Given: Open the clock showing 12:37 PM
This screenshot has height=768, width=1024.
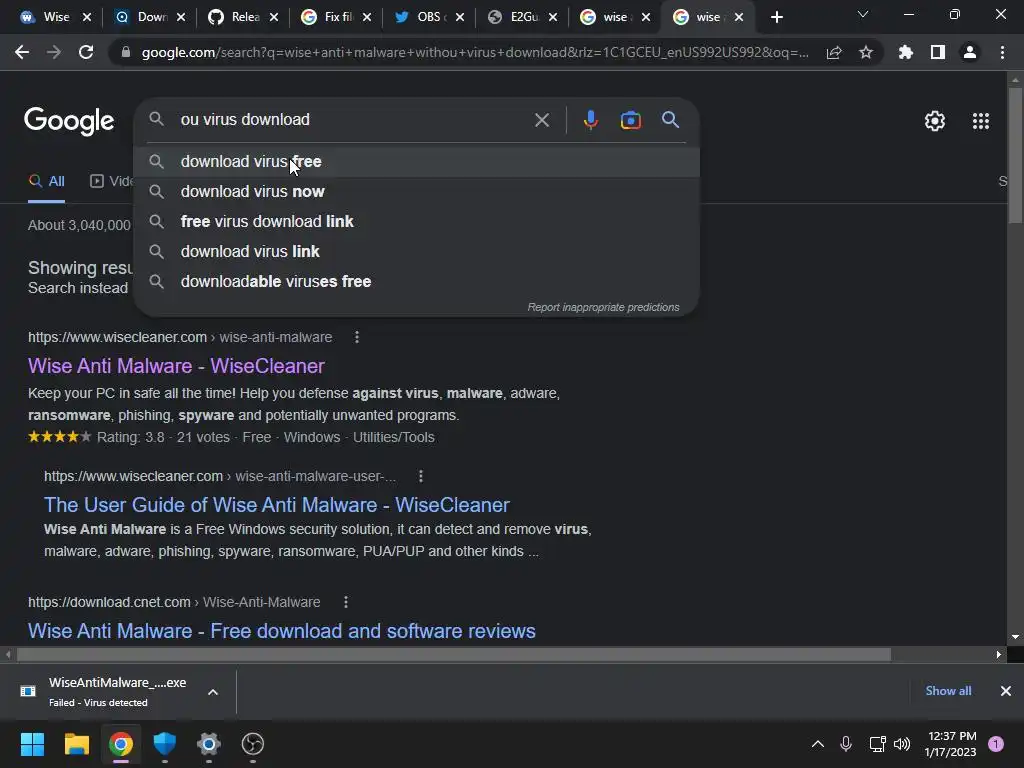Looking at the screenshot, I should pos(950,744).
